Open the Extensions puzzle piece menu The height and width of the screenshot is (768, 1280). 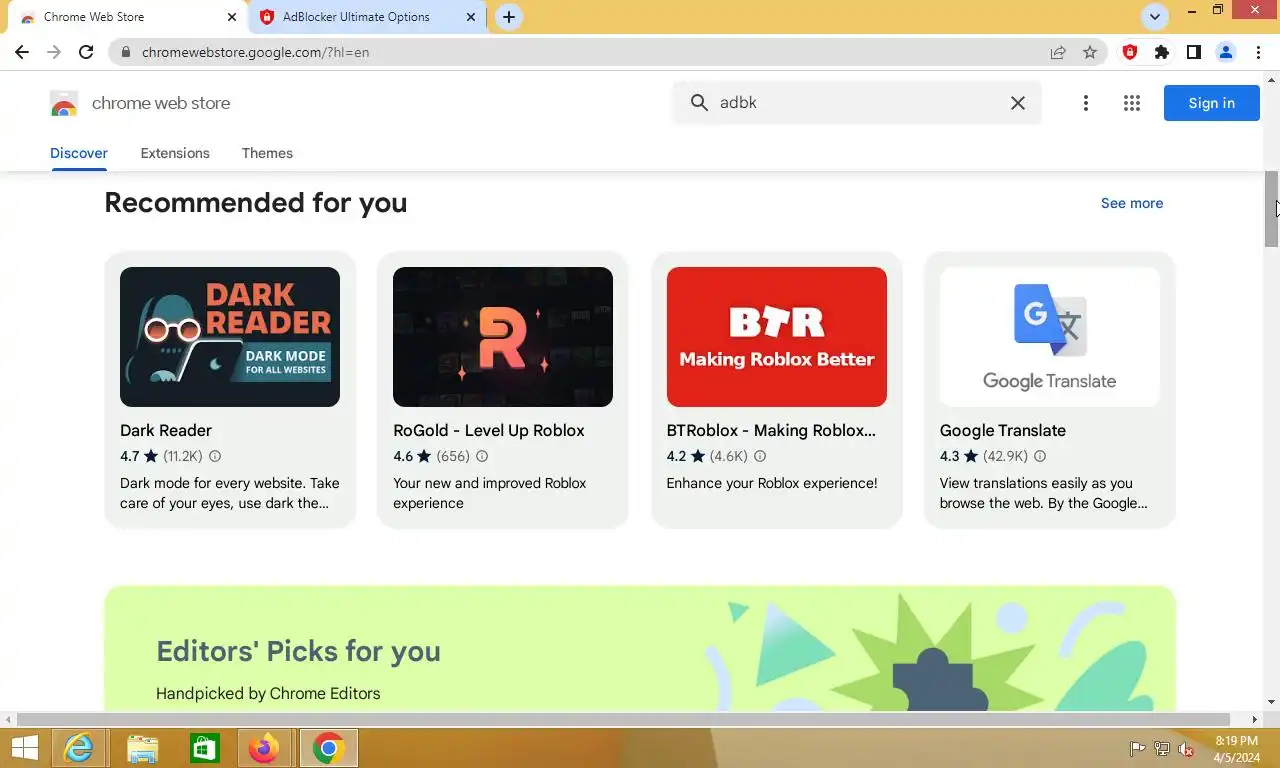point(1162,52)
